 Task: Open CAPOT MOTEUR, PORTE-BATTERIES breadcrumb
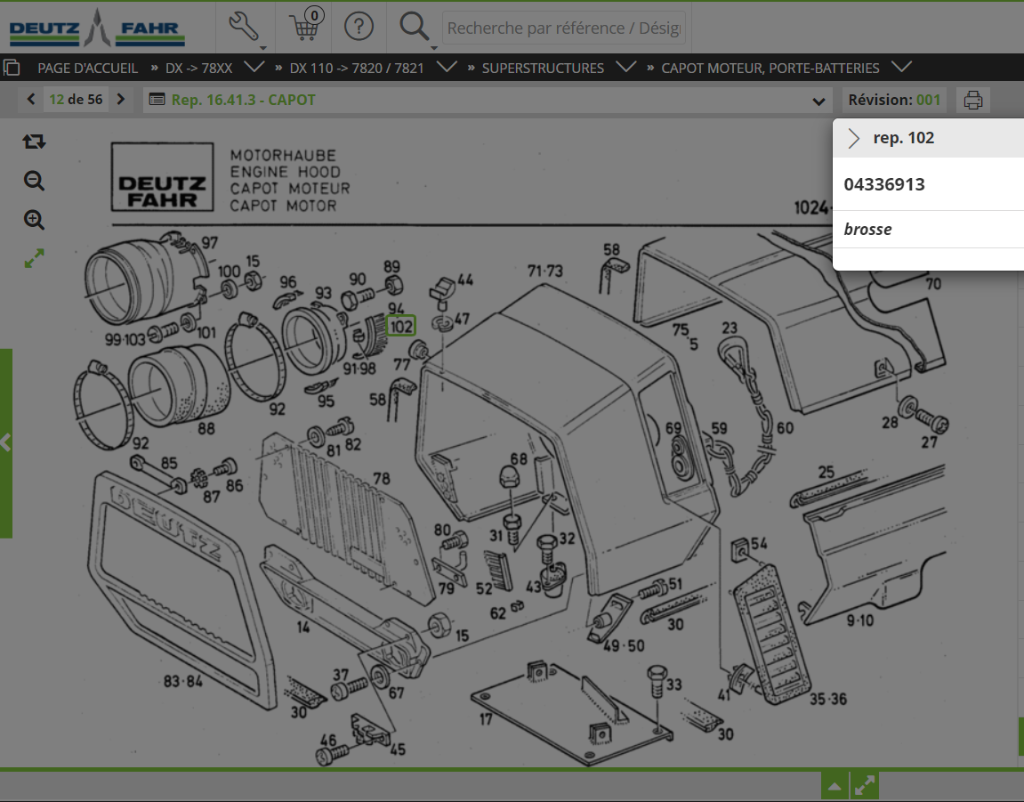click(770, 68)
